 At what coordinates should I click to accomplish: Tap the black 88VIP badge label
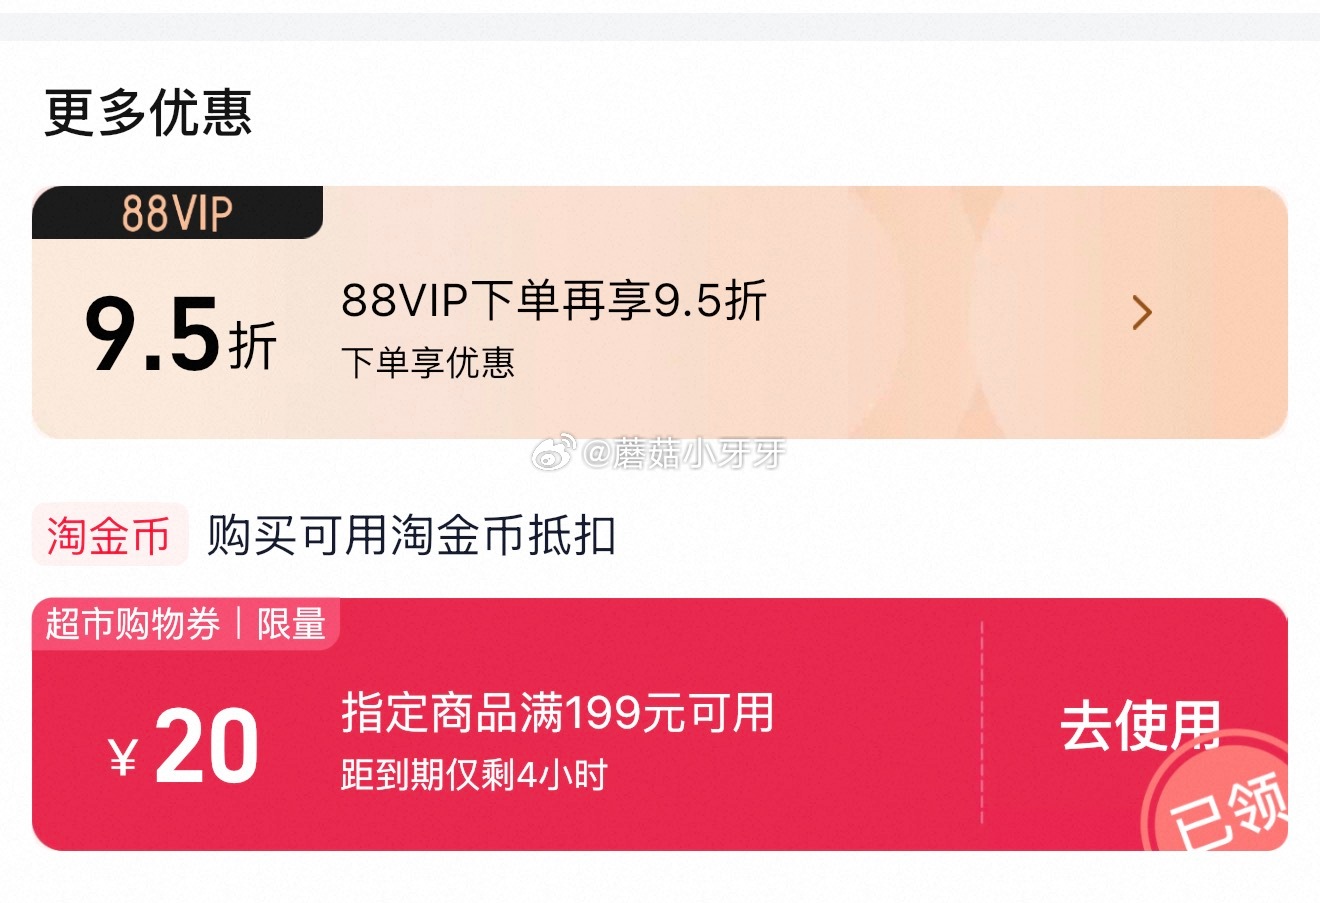177,213
